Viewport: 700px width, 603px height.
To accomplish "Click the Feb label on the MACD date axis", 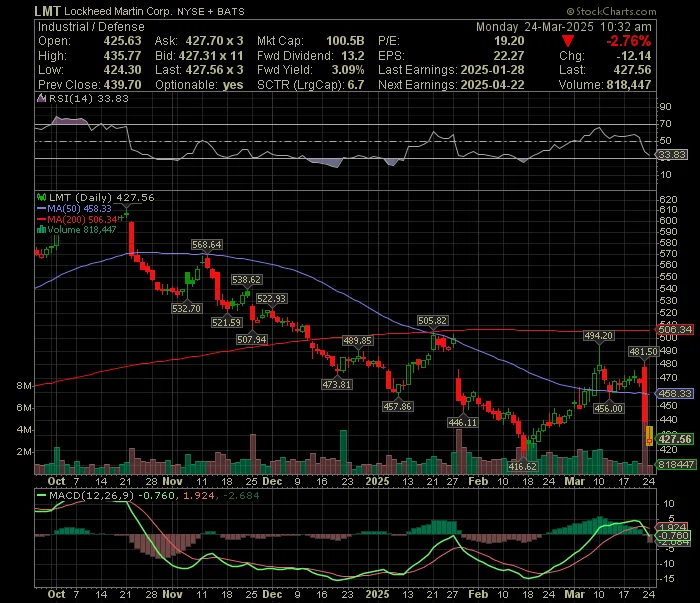I will [x=478, y=594].
